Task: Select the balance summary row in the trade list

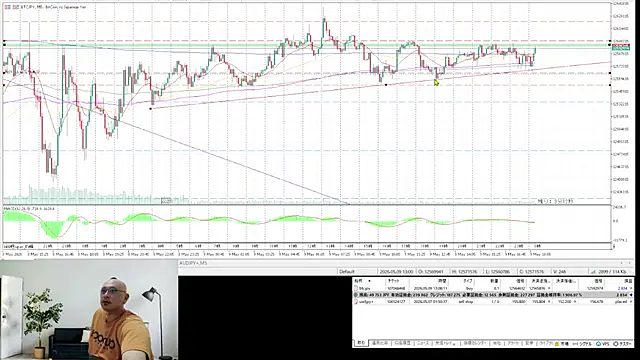Action: click(493, 295)
